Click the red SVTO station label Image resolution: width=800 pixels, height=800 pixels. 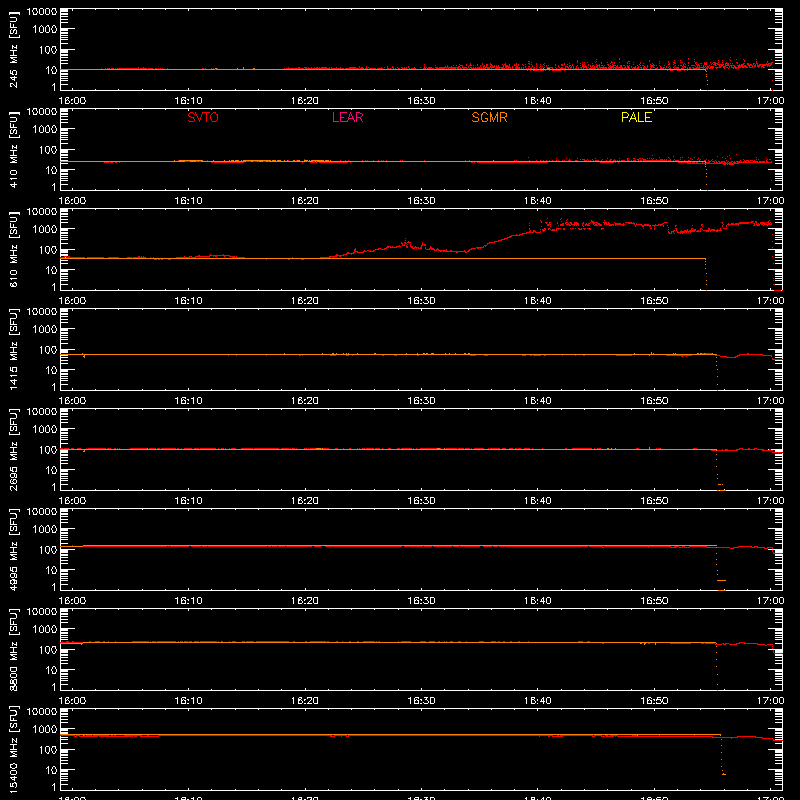click(x=203, y=117)
